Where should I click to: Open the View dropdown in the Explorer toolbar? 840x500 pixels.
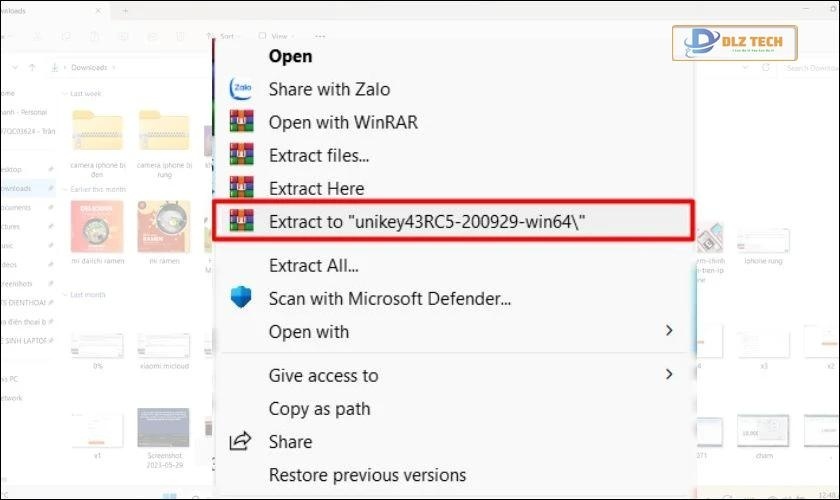coord(281,36)
